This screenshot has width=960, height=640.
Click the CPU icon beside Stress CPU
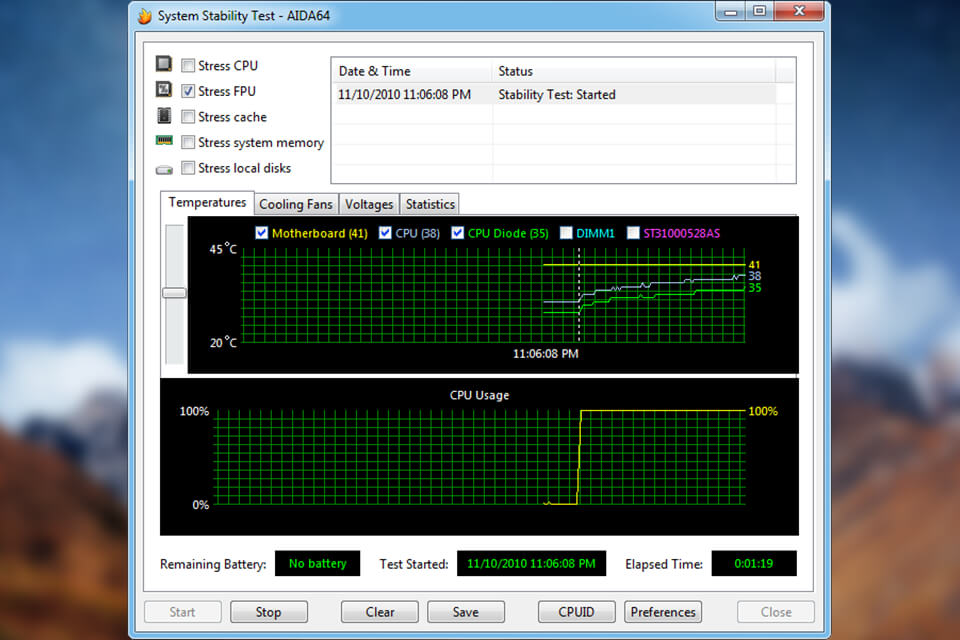click(164, 64)
